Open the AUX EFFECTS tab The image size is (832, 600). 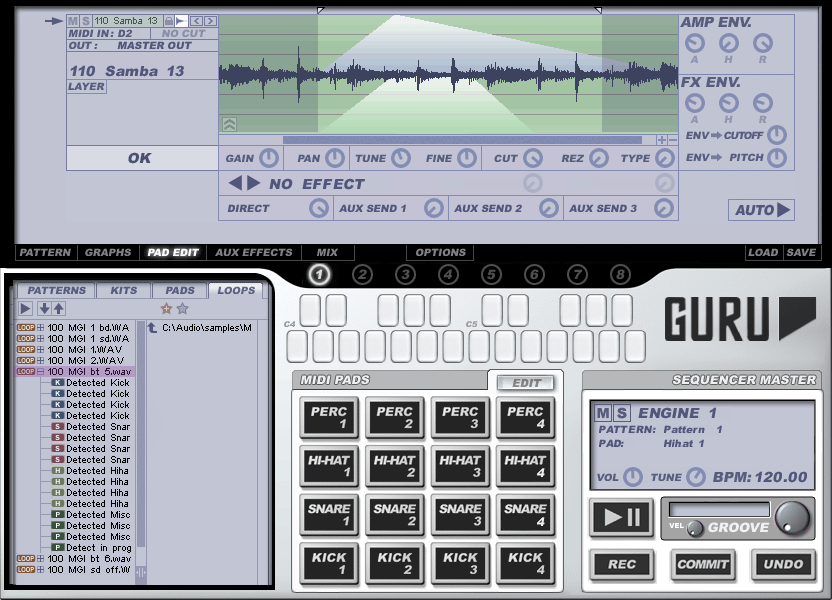pos(254,253)
